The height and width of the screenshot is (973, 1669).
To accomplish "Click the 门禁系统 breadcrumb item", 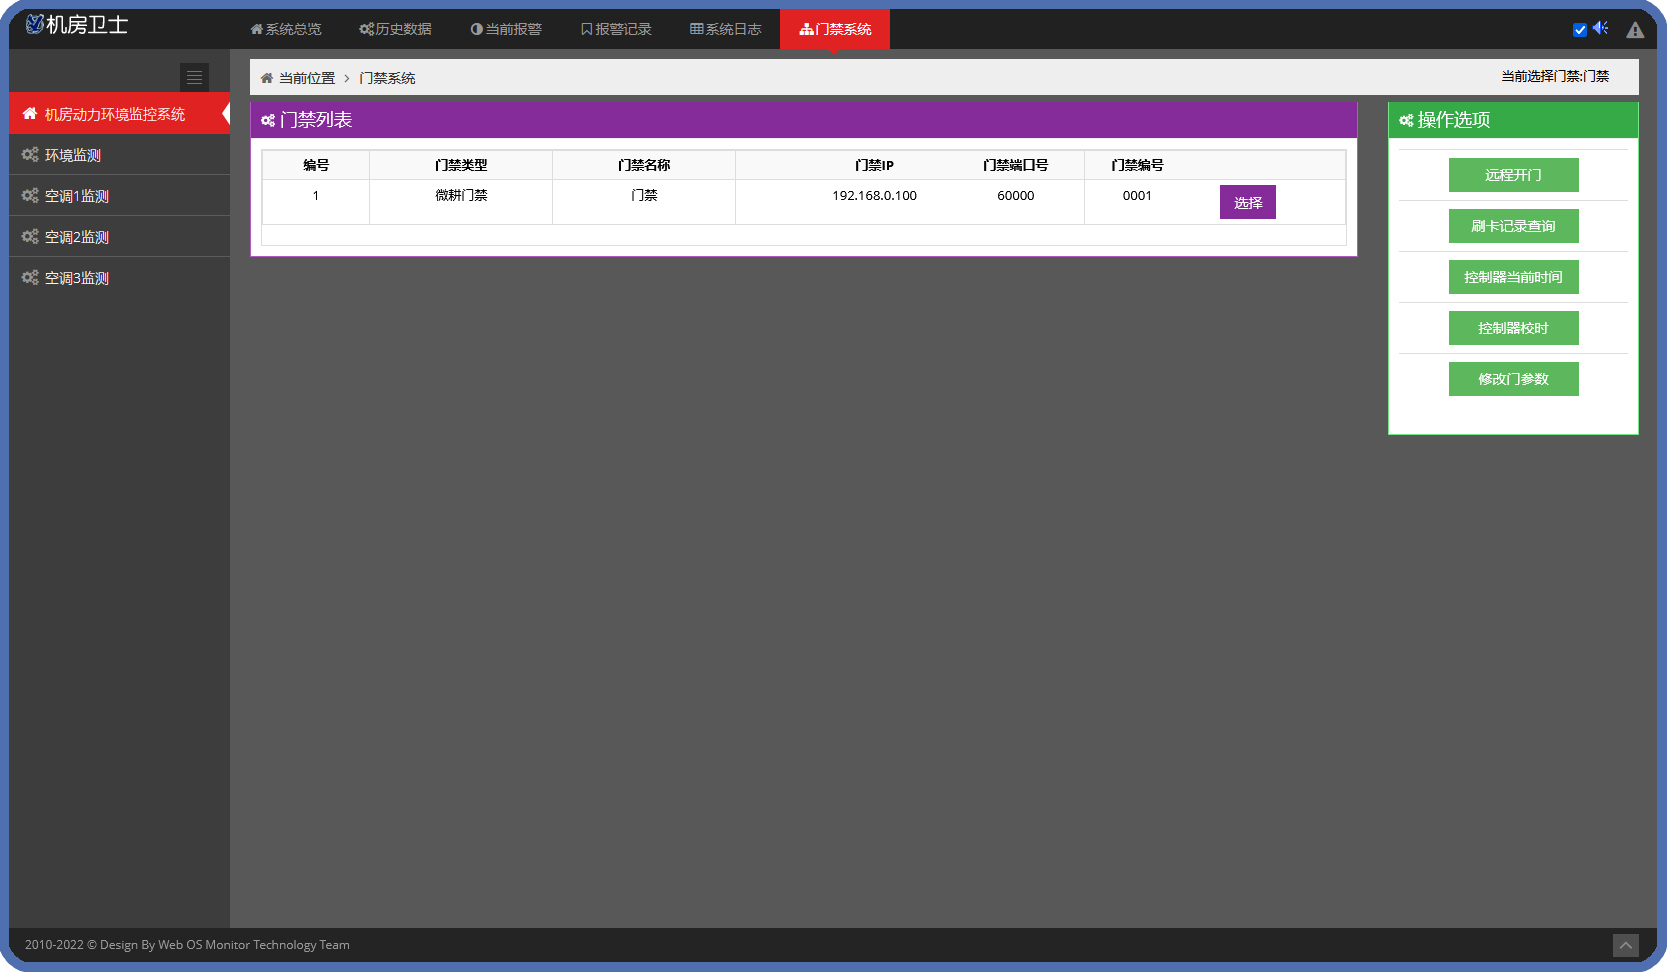I will [x=387, y=78].
